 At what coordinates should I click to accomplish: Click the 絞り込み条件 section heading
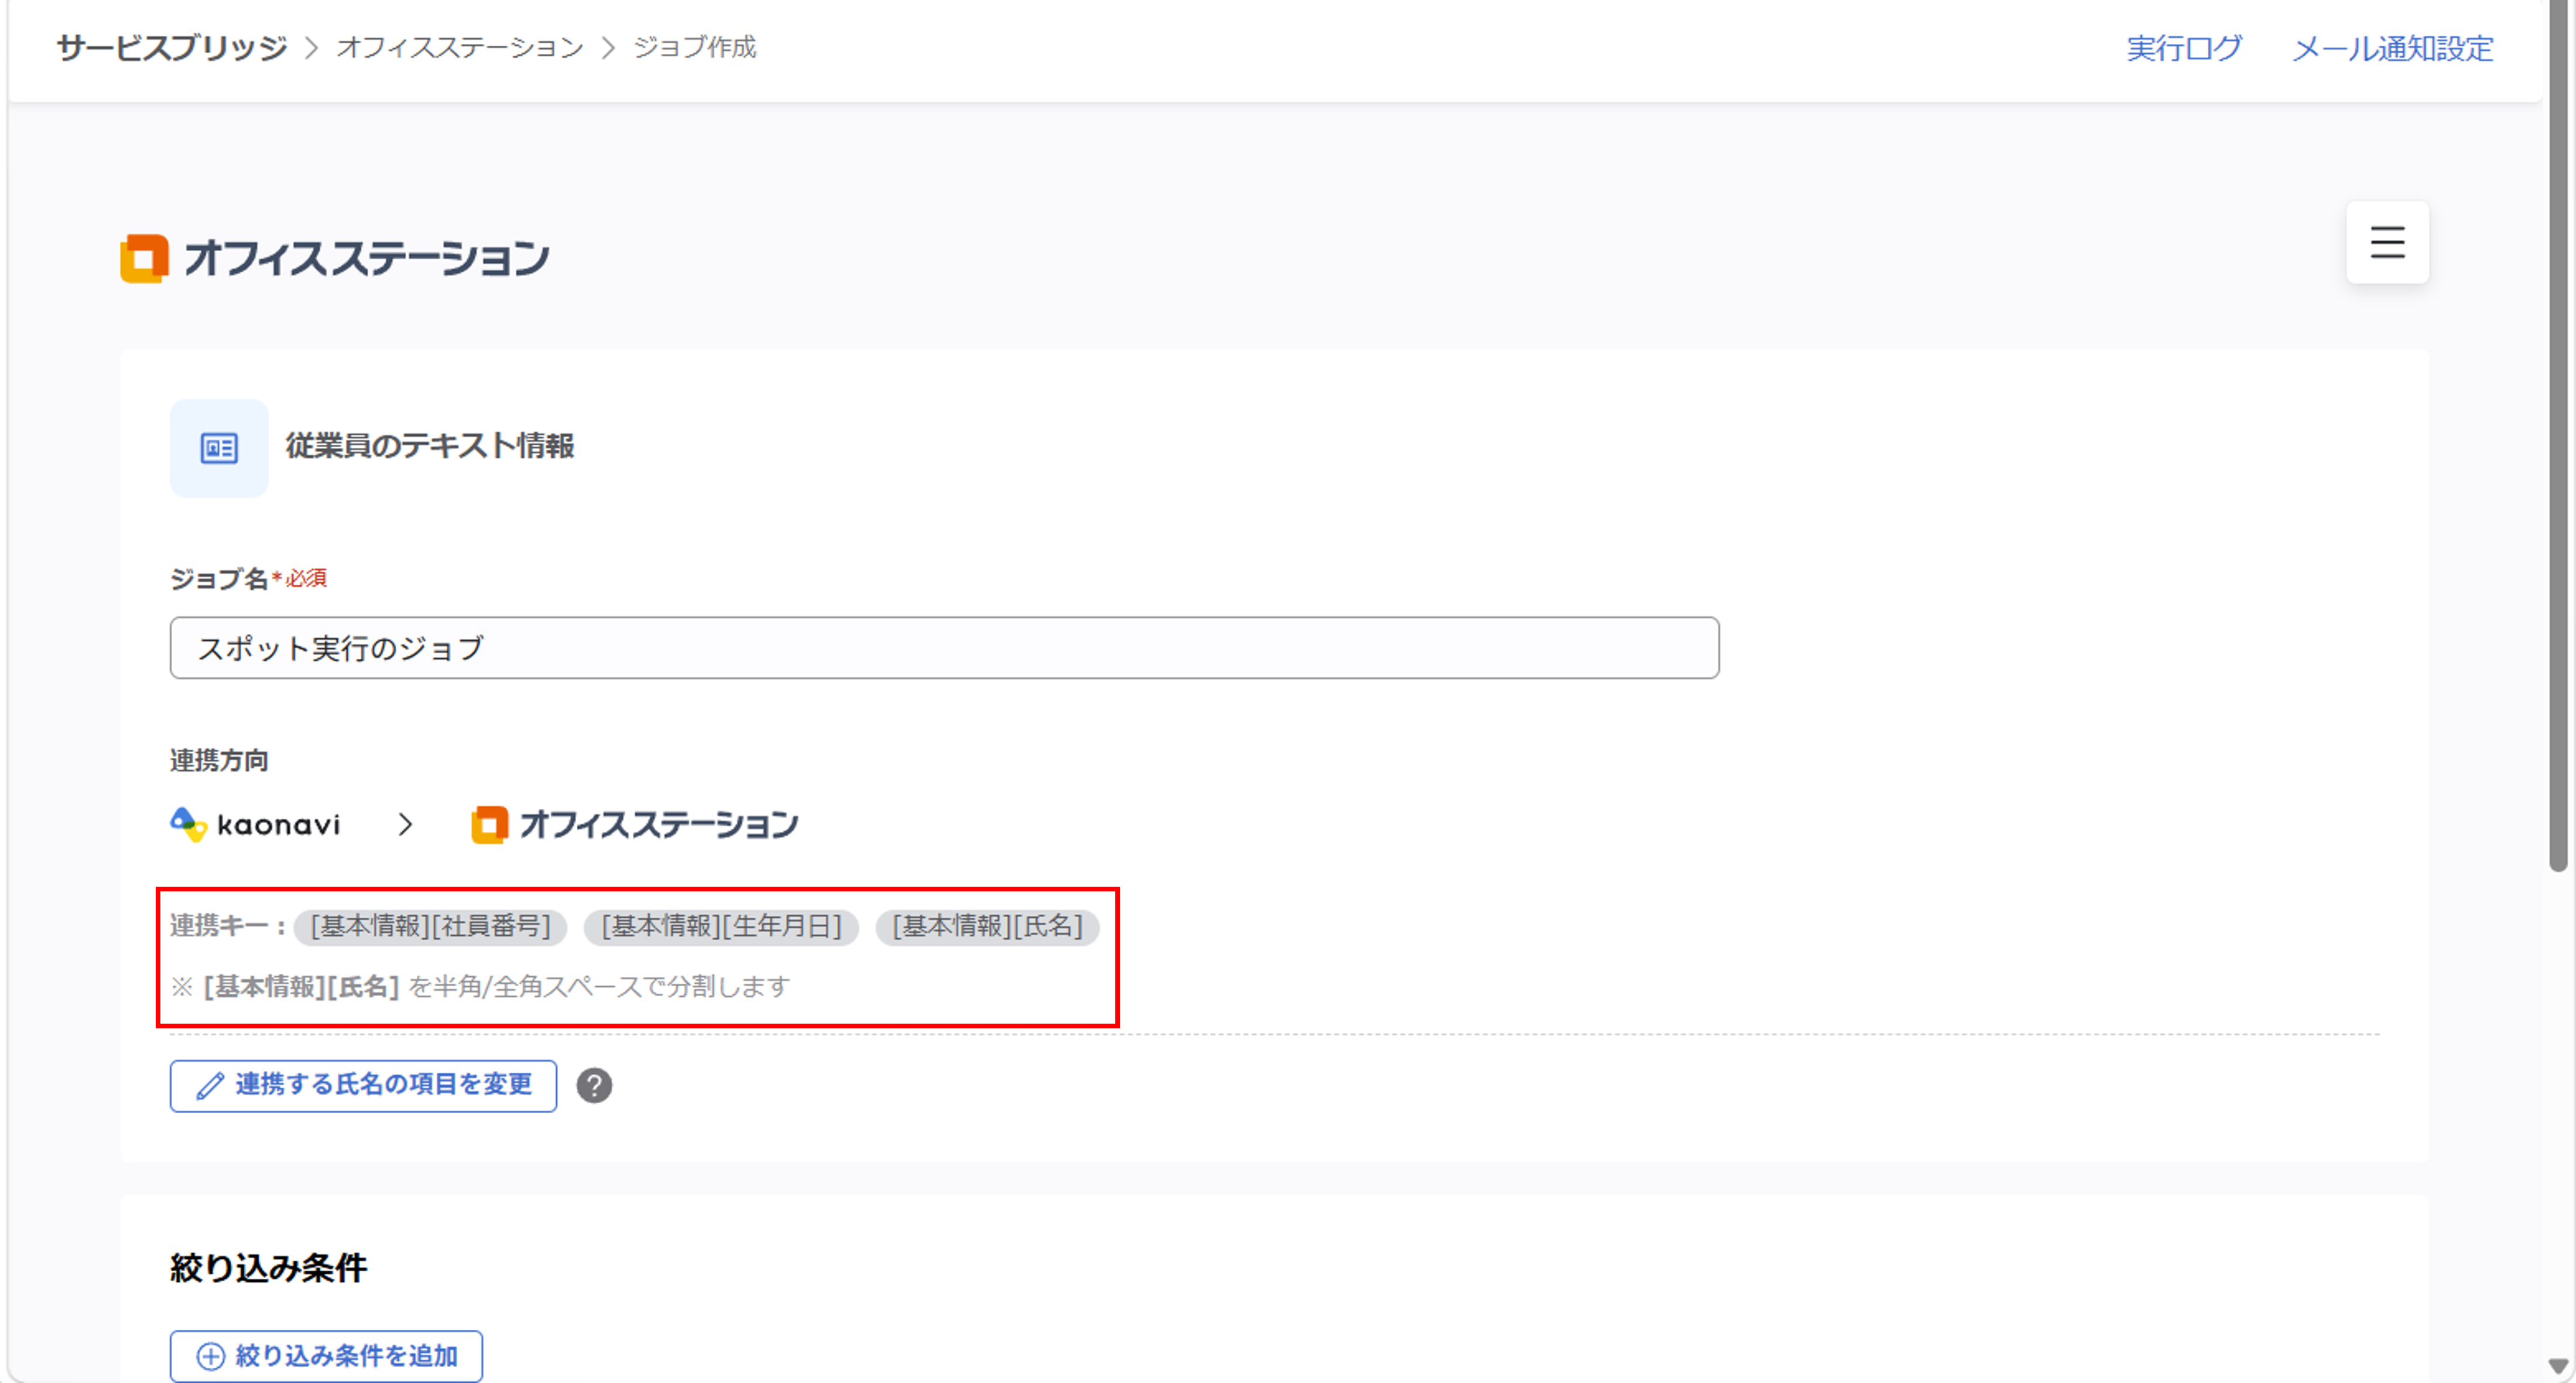click(268, 1267)
